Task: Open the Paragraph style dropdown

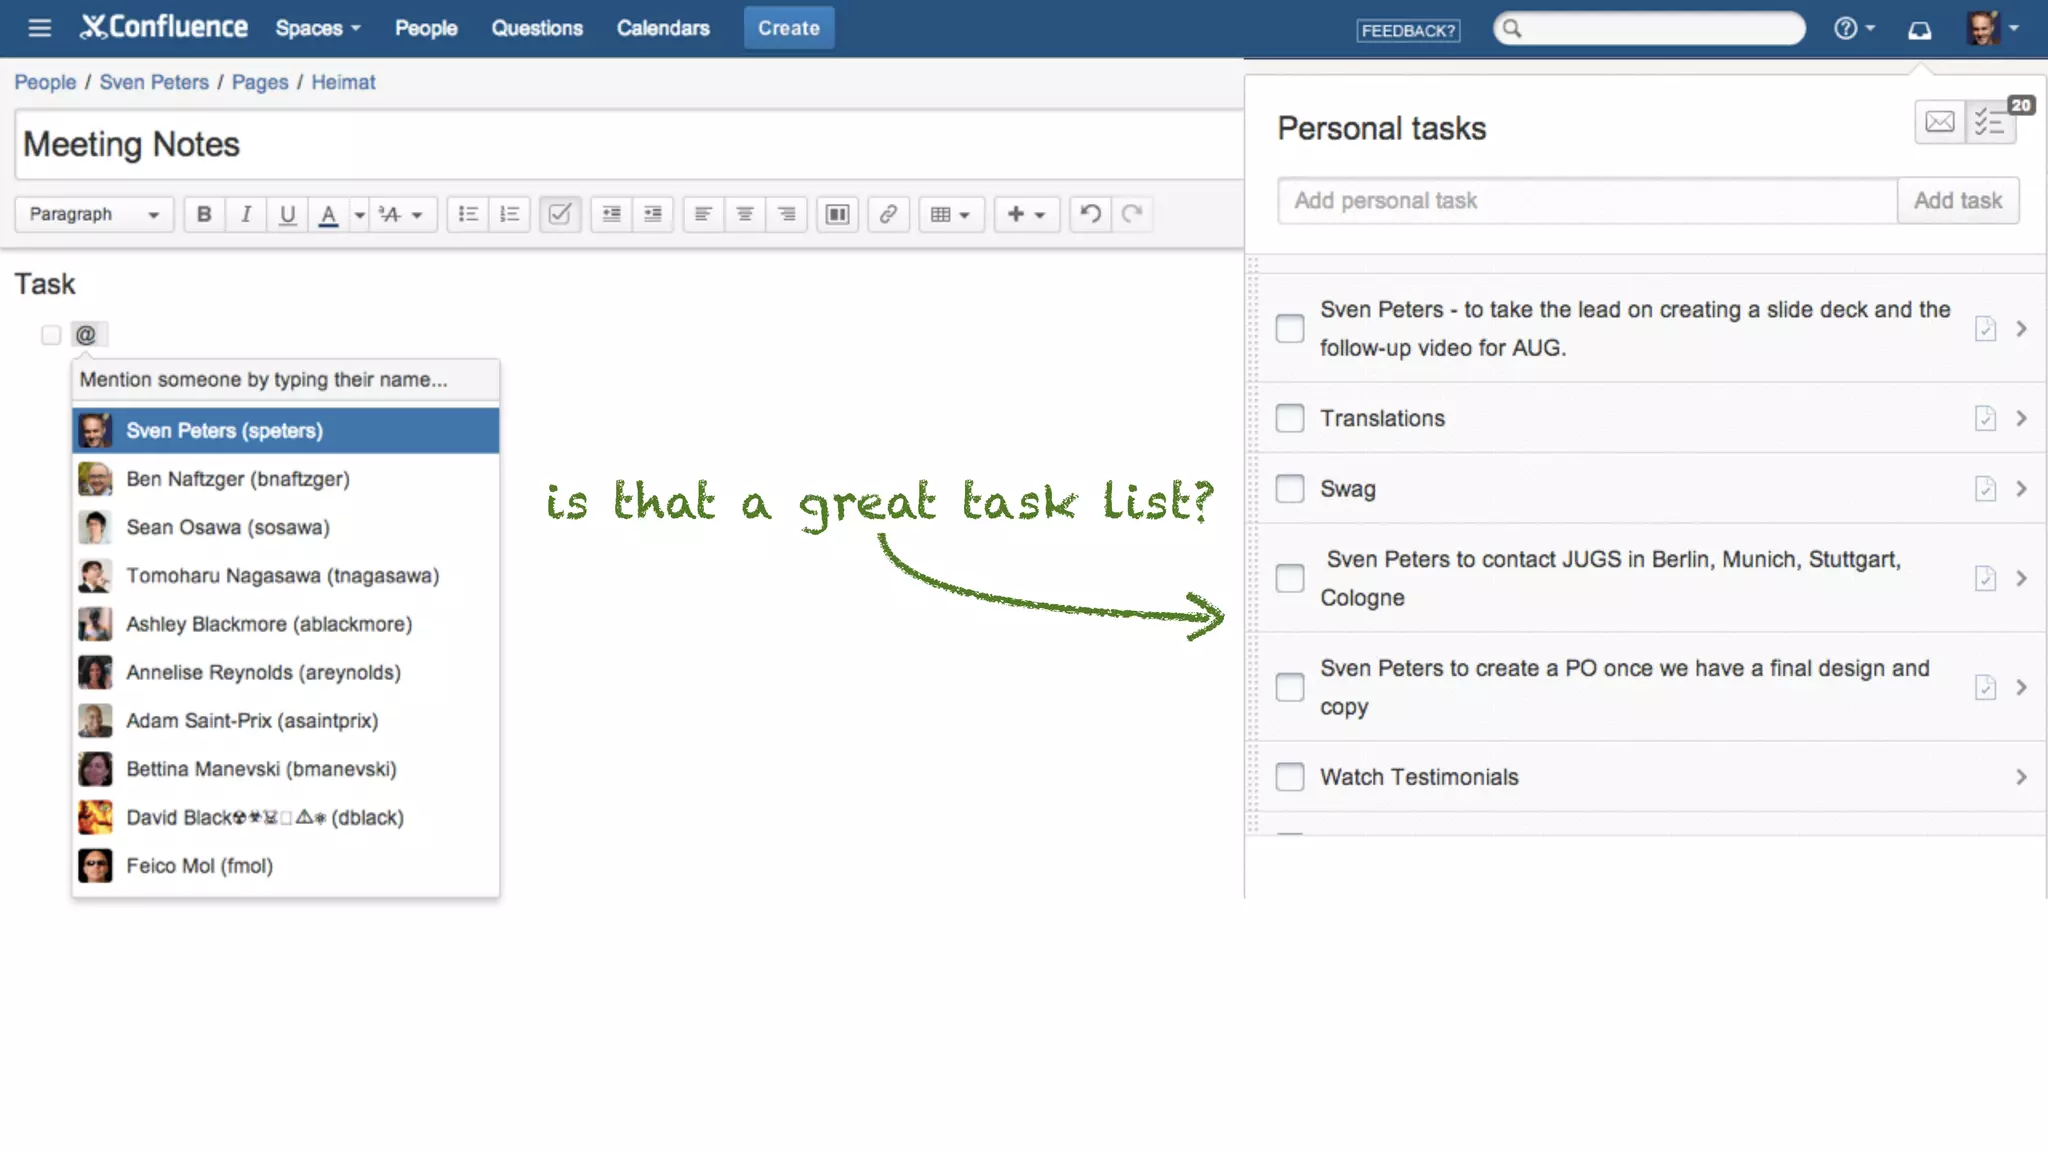Action: [94, 214]
